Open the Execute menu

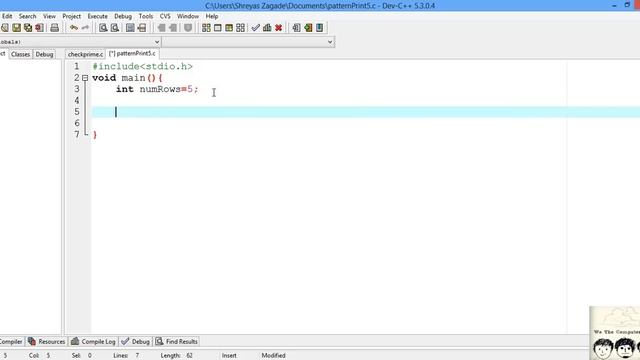pyautogui.click(x=98, y=16)
